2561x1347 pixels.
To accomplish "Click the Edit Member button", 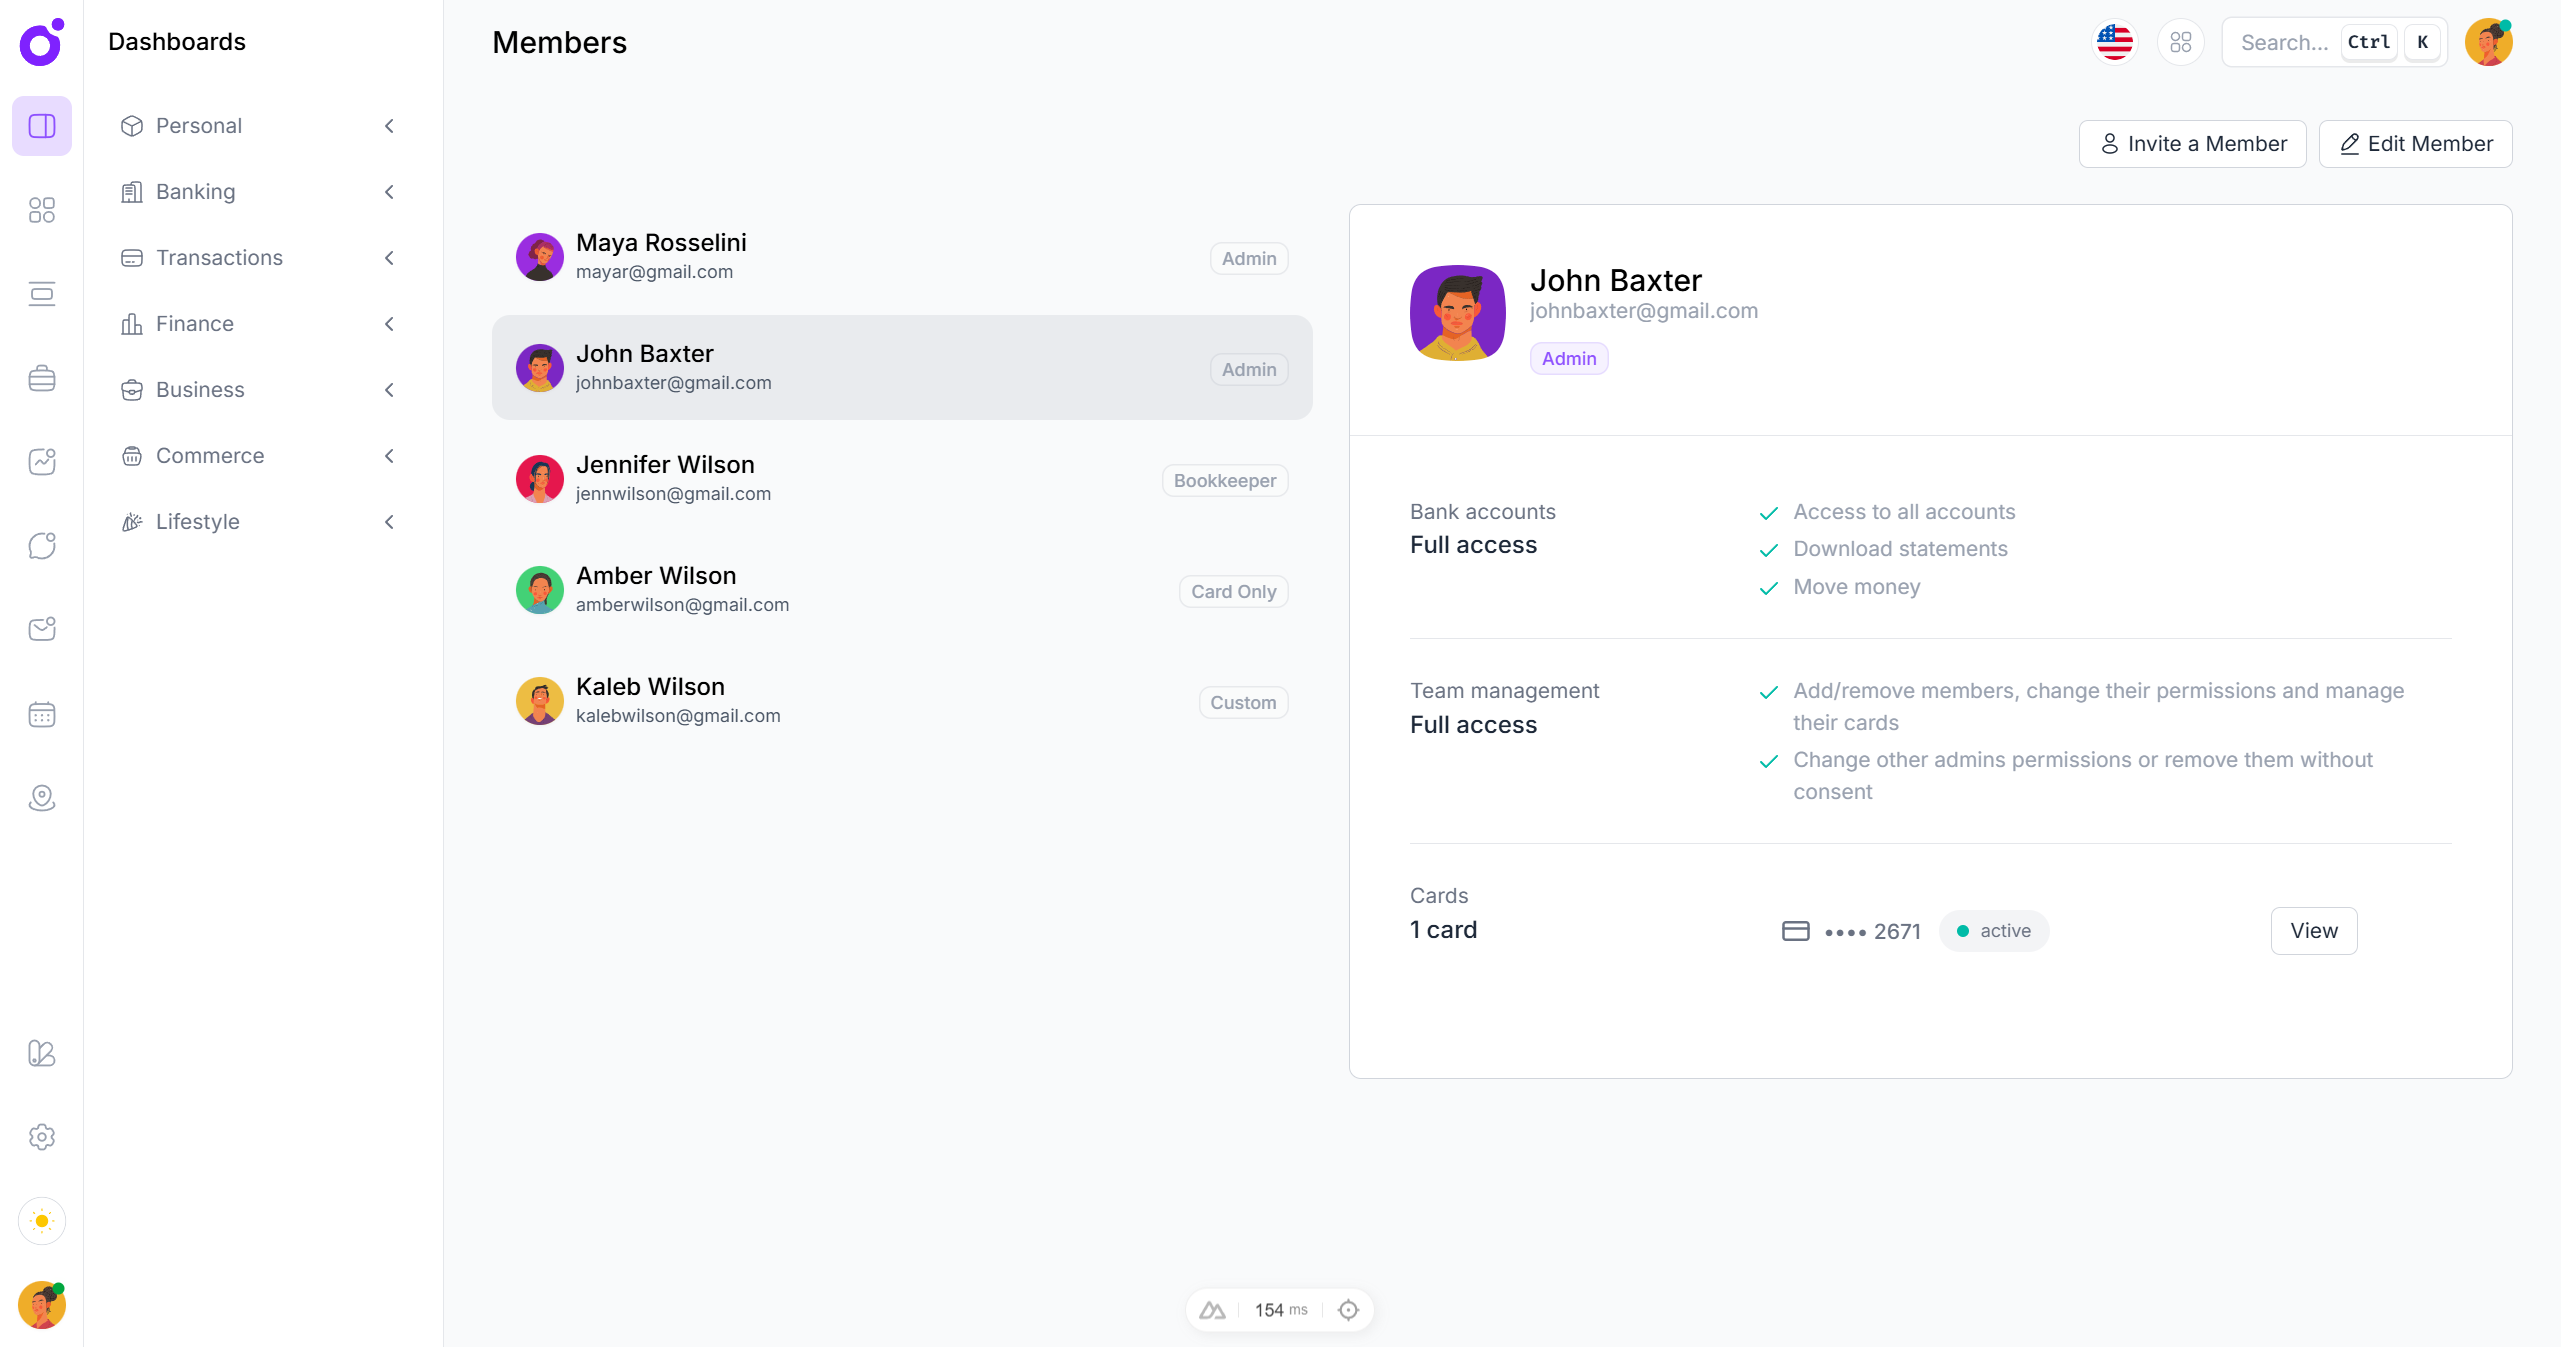I will coord(2415,144).
